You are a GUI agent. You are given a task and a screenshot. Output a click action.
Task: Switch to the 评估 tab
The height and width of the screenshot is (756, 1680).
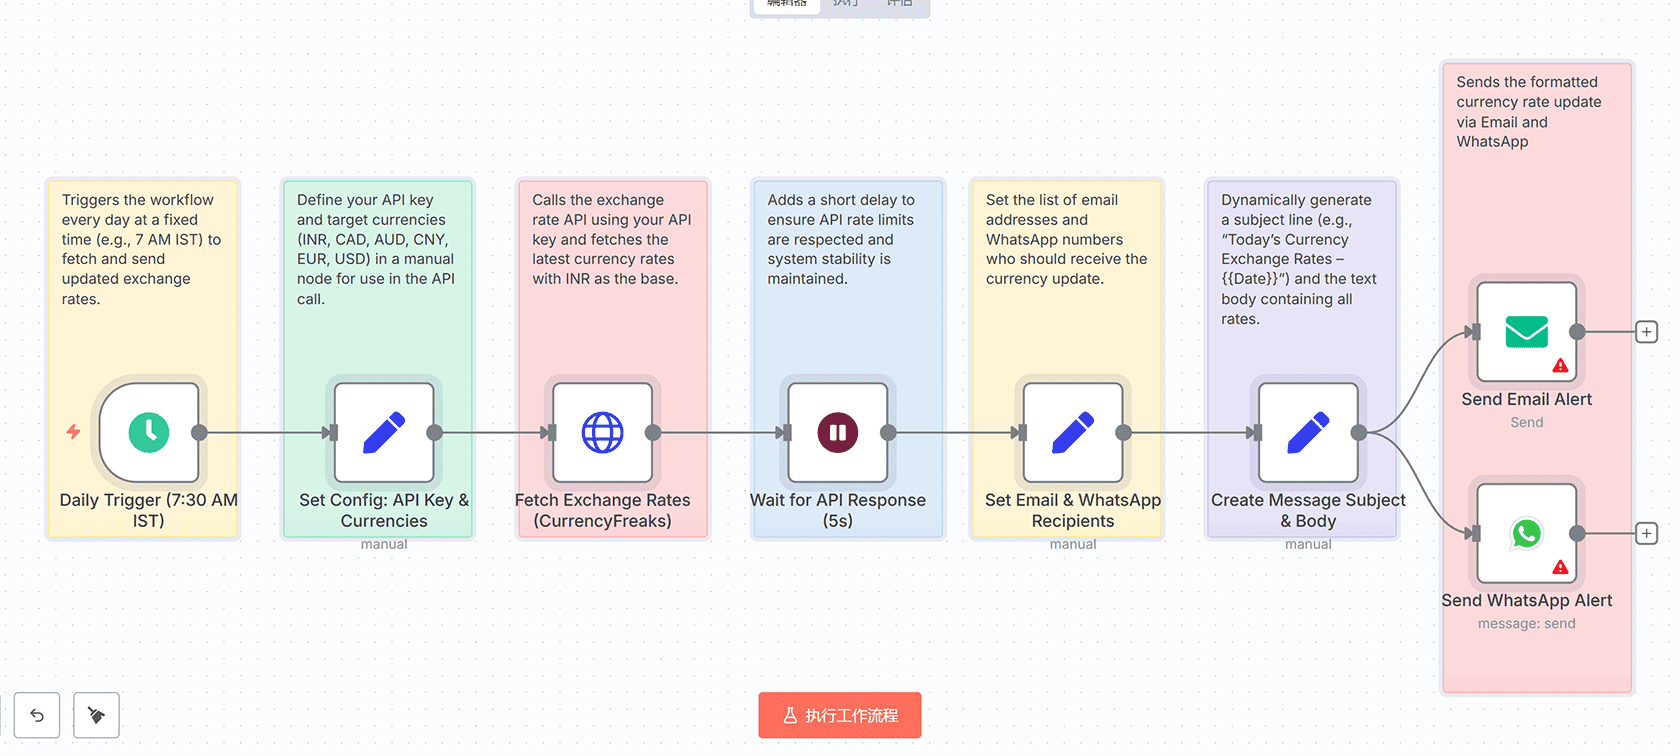pos(901,6)
